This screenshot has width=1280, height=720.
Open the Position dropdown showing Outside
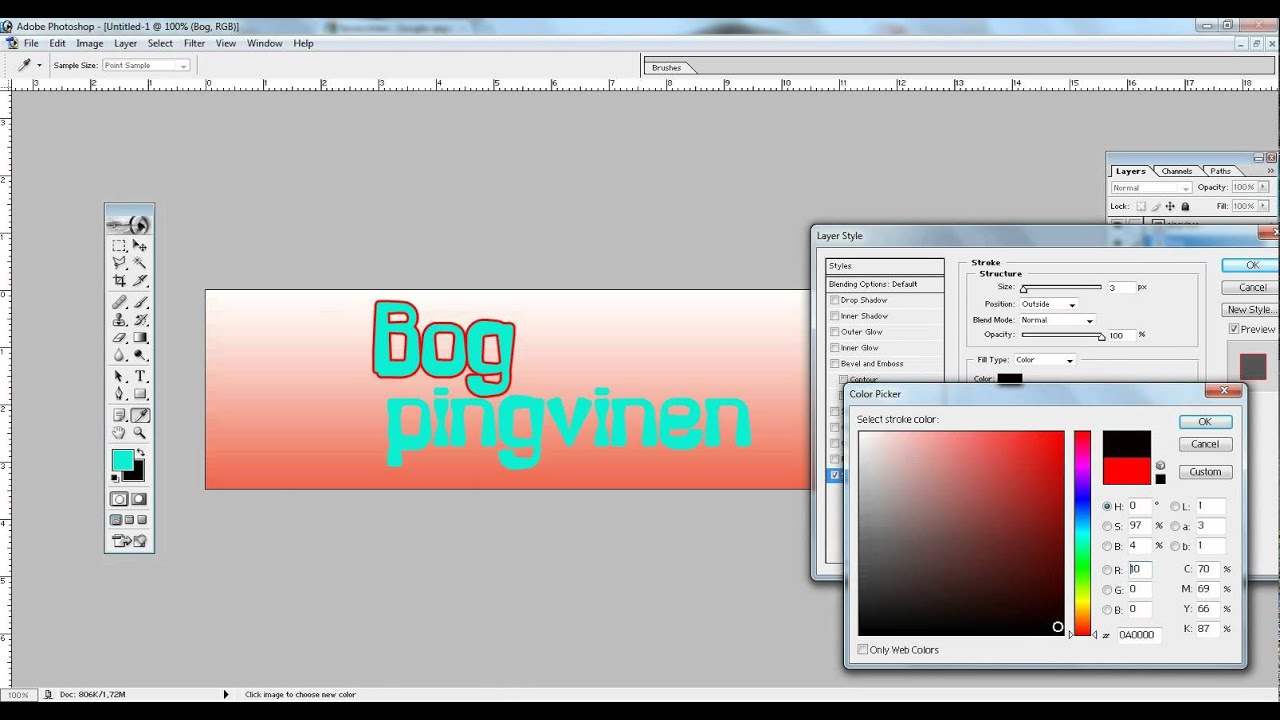point(1048,304)
